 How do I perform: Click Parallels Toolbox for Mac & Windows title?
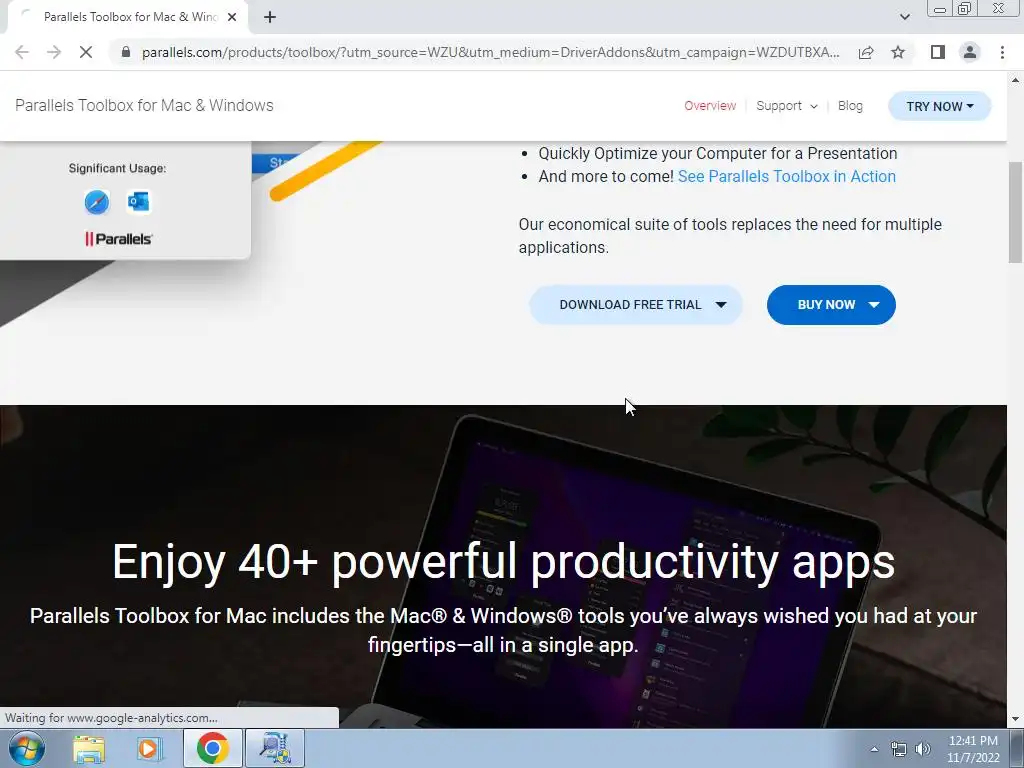click(144, 106)
